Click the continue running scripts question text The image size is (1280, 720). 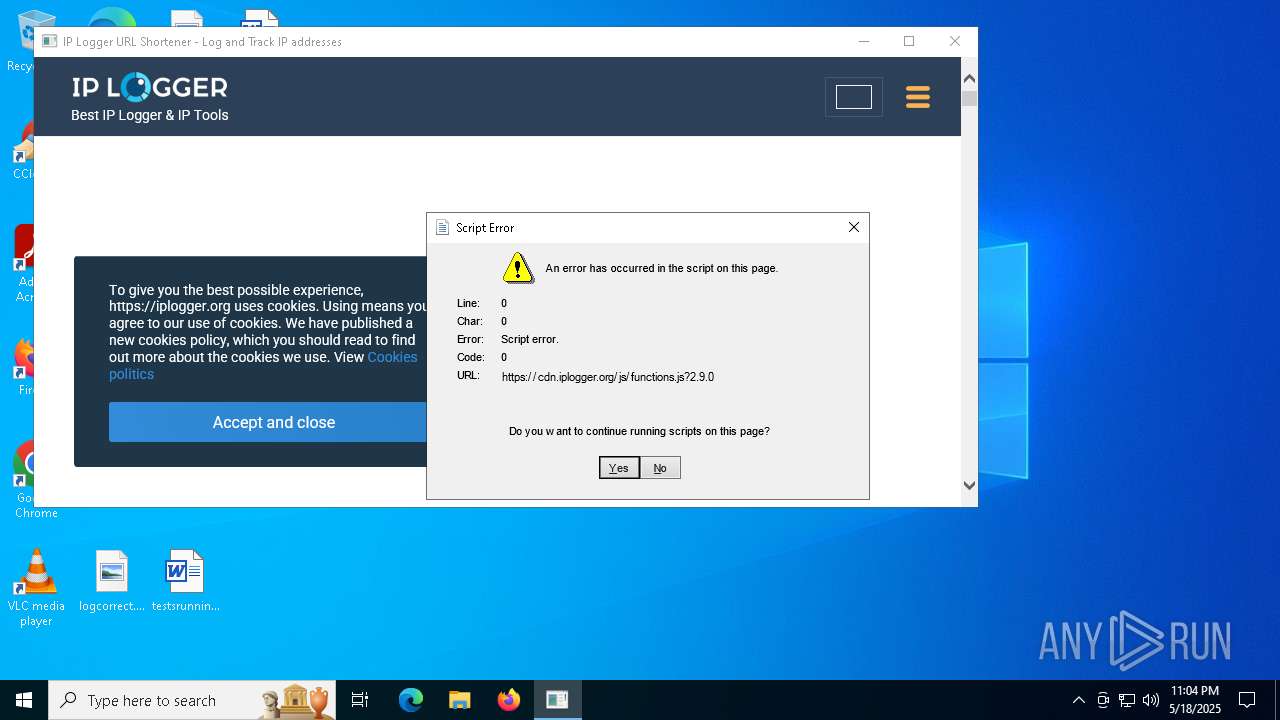pyautogui.click(x=639, y=431)
